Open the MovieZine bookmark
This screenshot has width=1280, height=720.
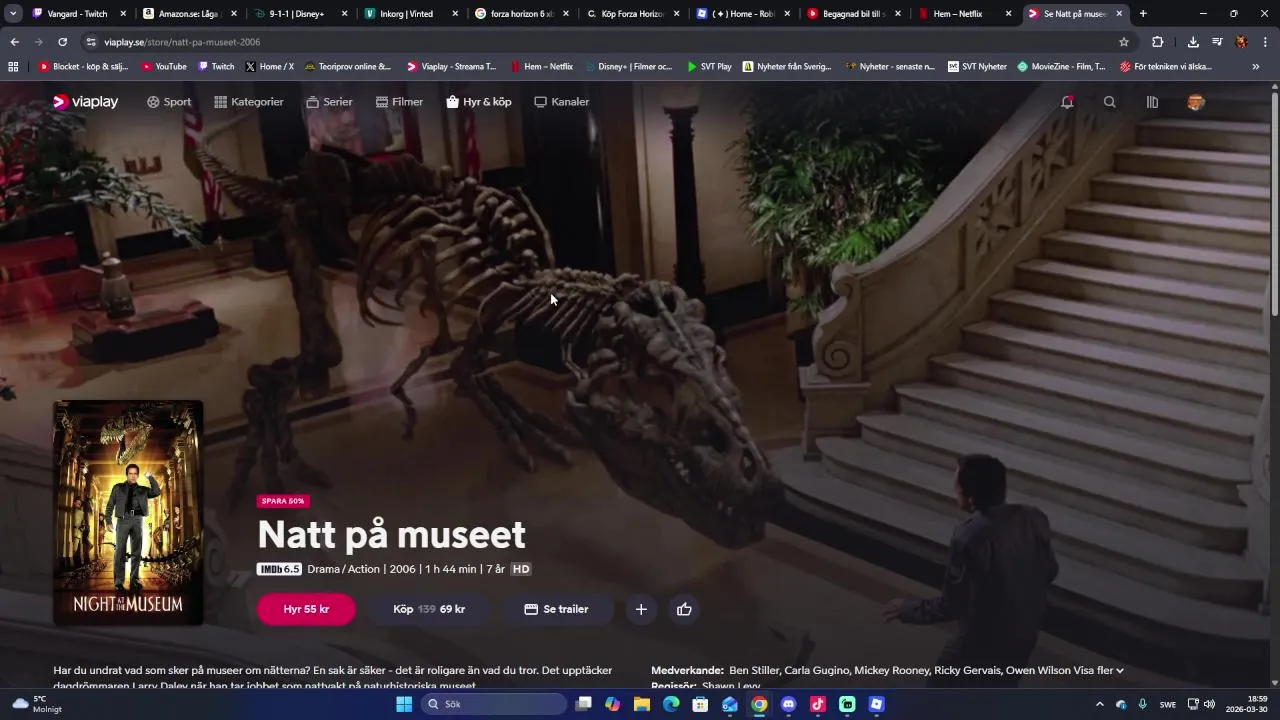click(x=1061, y=67)
